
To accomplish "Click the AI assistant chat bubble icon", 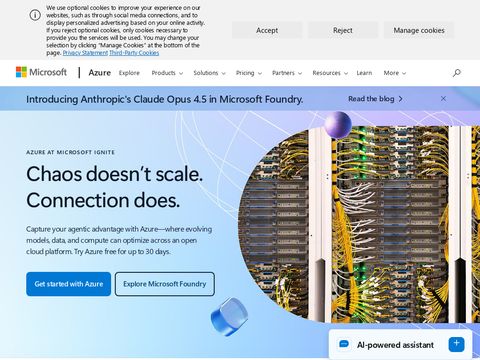I will coord(344,344).
